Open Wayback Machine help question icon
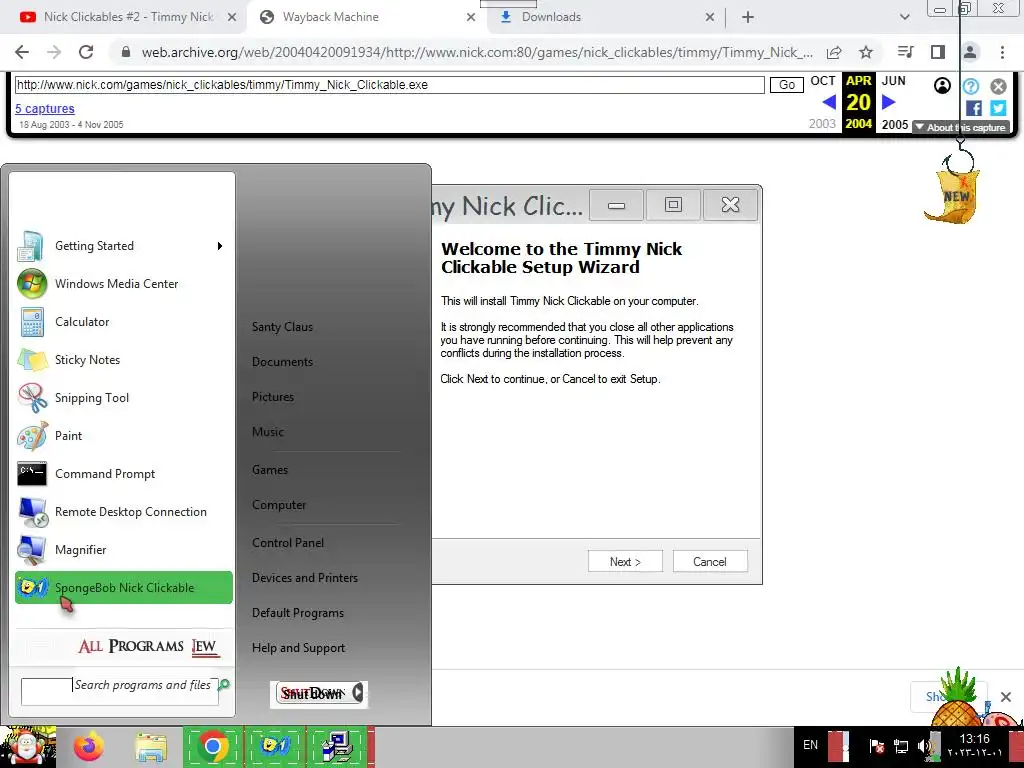The width and height of the screenshot is (1024, 768). [x=971, y=86]
